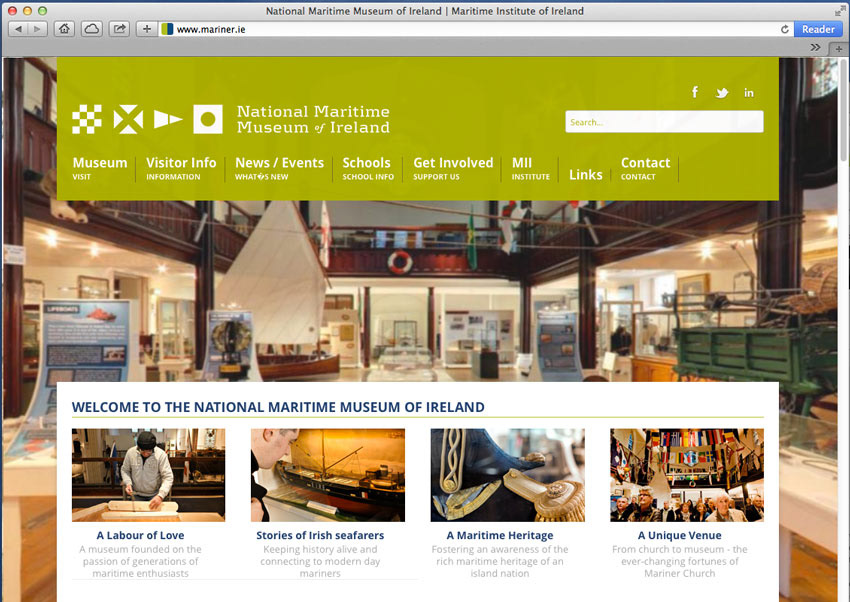
Task: Open the ship model thumbnail for Irish seafarers
Action: pos(328,475)
